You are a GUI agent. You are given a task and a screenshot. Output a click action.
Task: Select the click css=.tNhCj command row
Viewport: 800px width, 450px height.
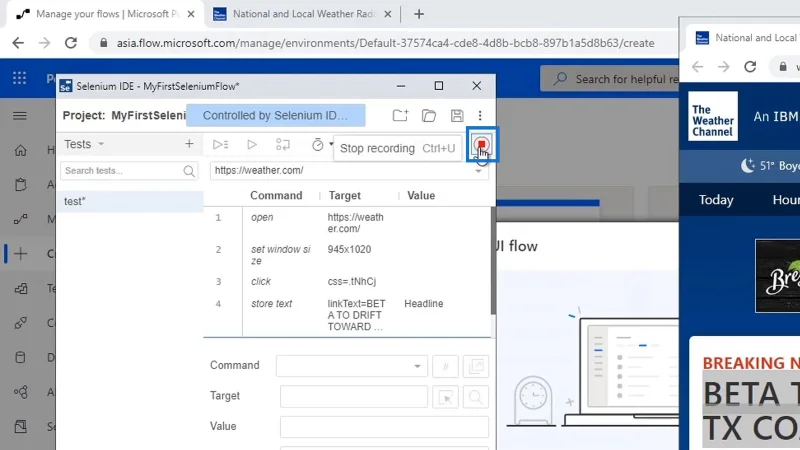[x=348, y=282]
